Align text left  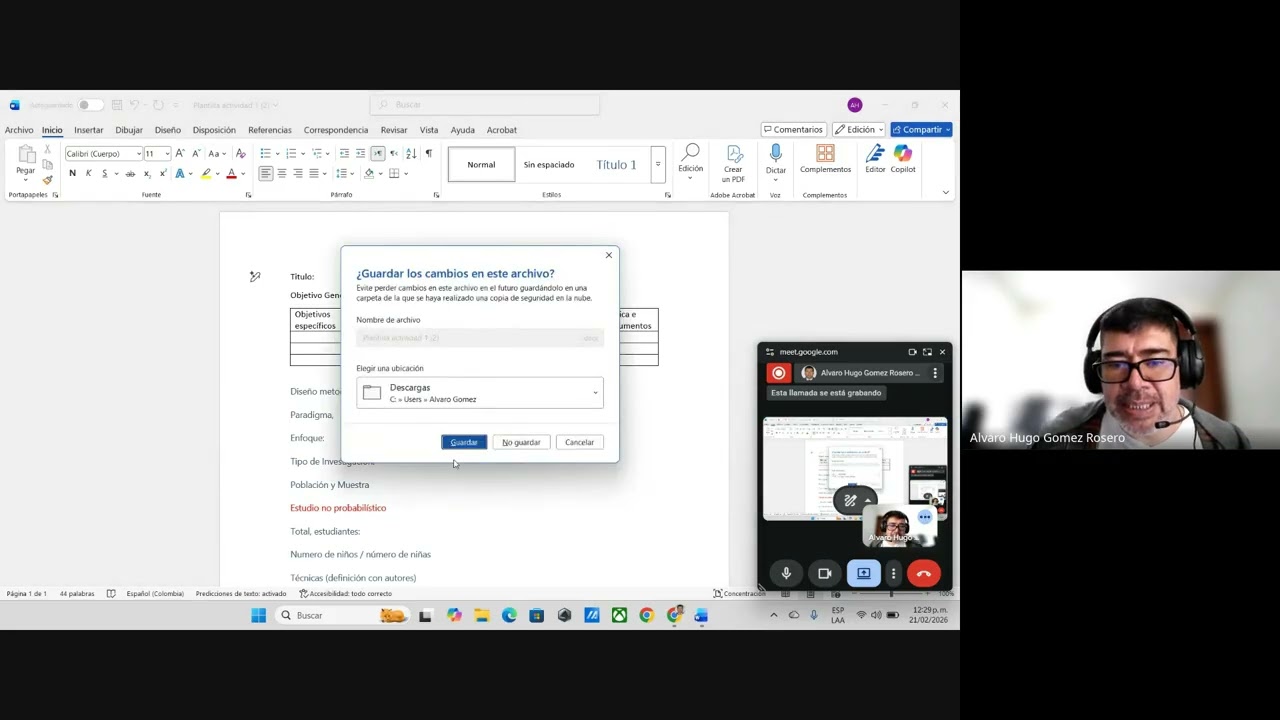265,174
